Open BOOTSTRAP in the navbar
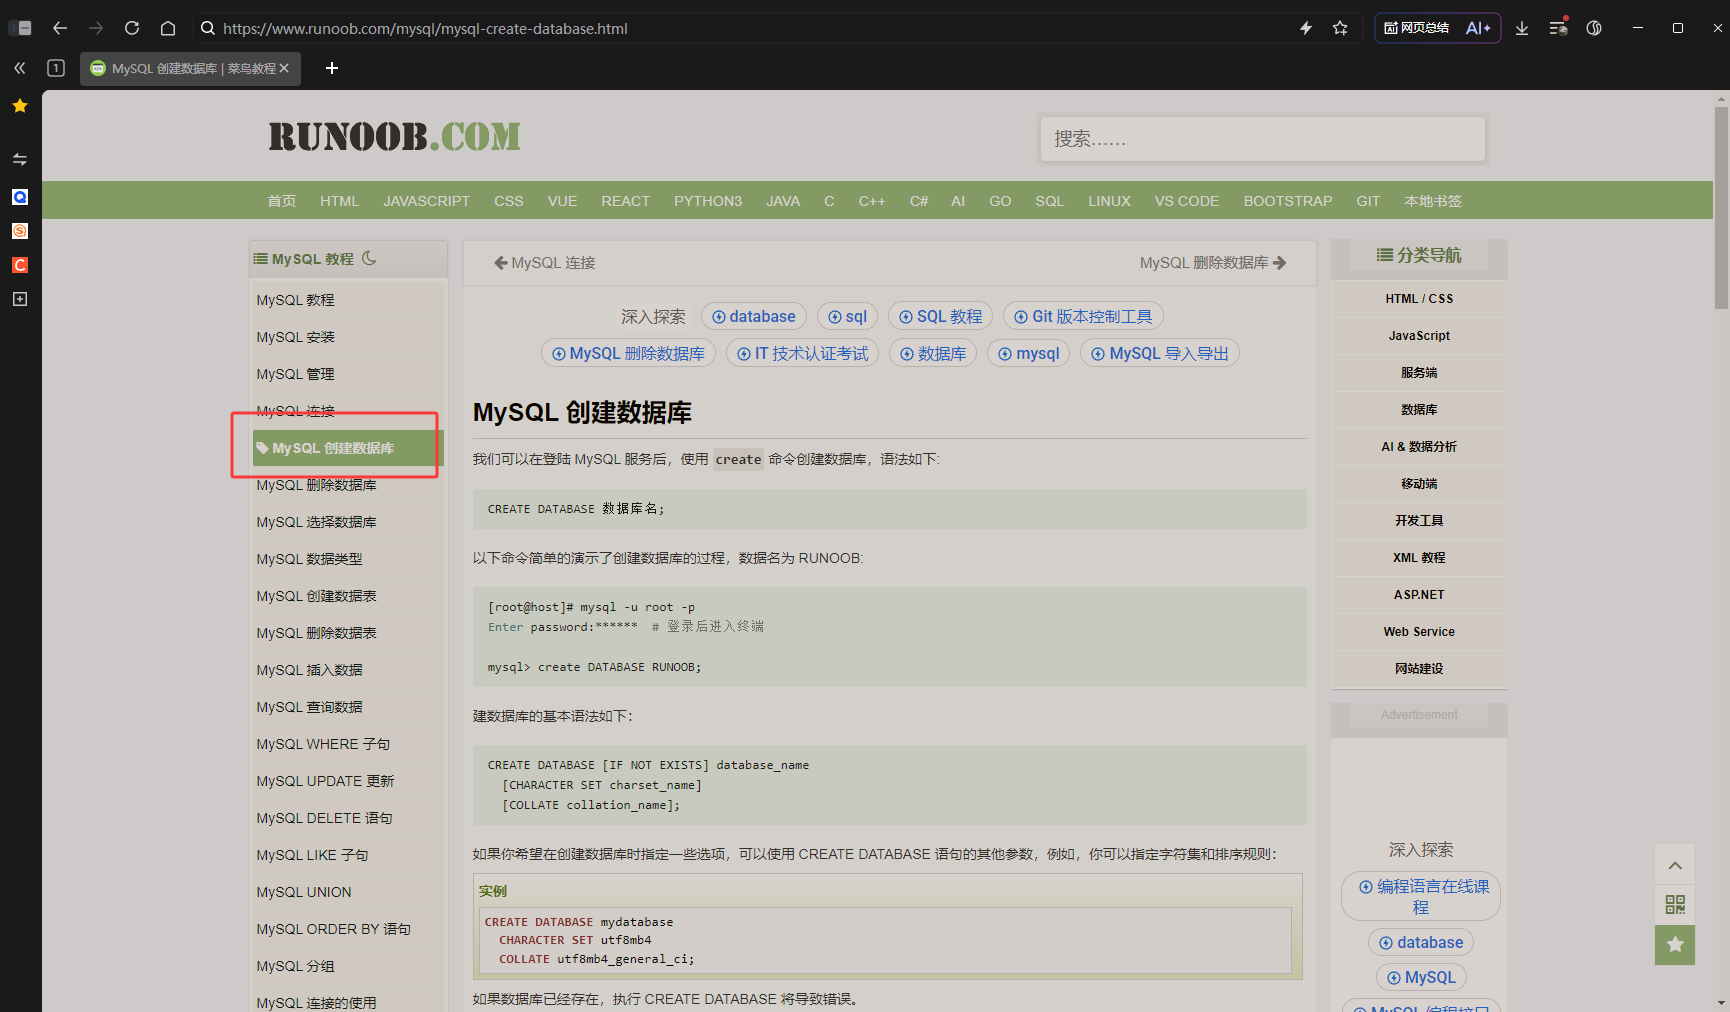1730x1012 pixels. pos(1288,201)
